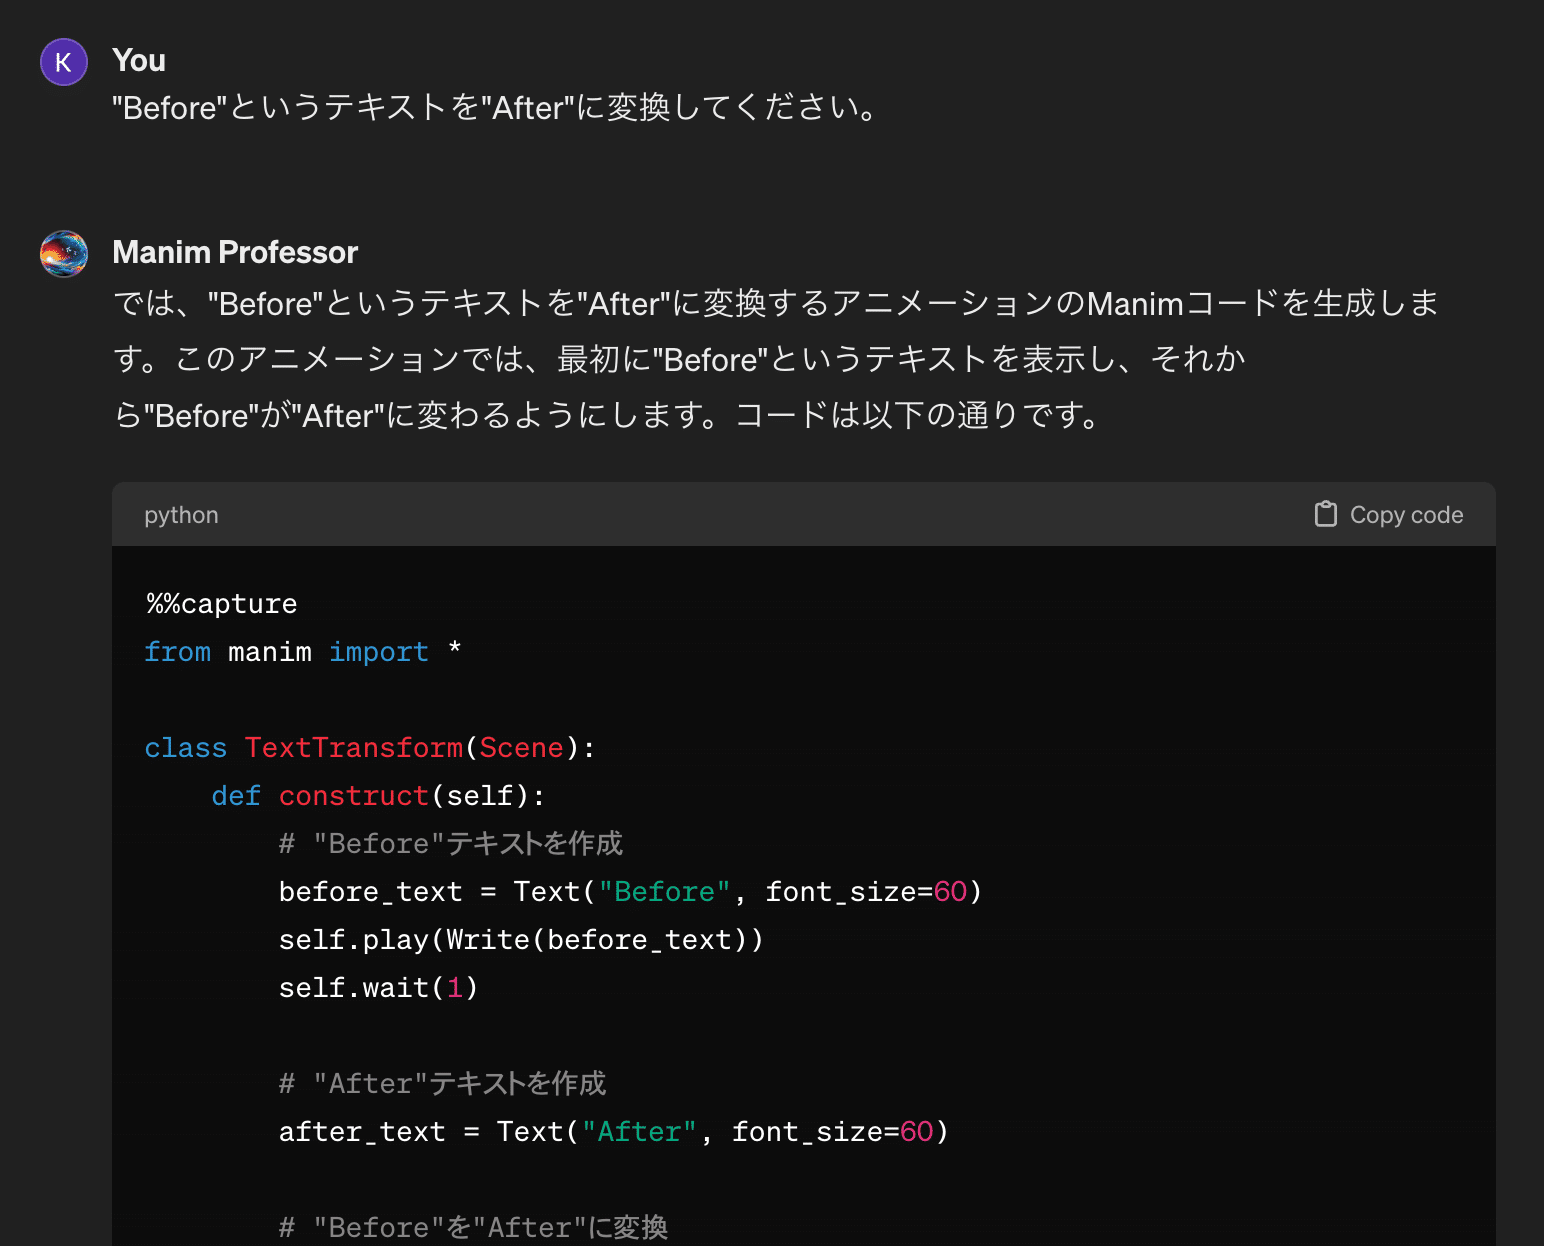Click the clipboard icon beside Copy code
The height and width of the screenshot is (1246, 1544).
[x=1325, y=514]
